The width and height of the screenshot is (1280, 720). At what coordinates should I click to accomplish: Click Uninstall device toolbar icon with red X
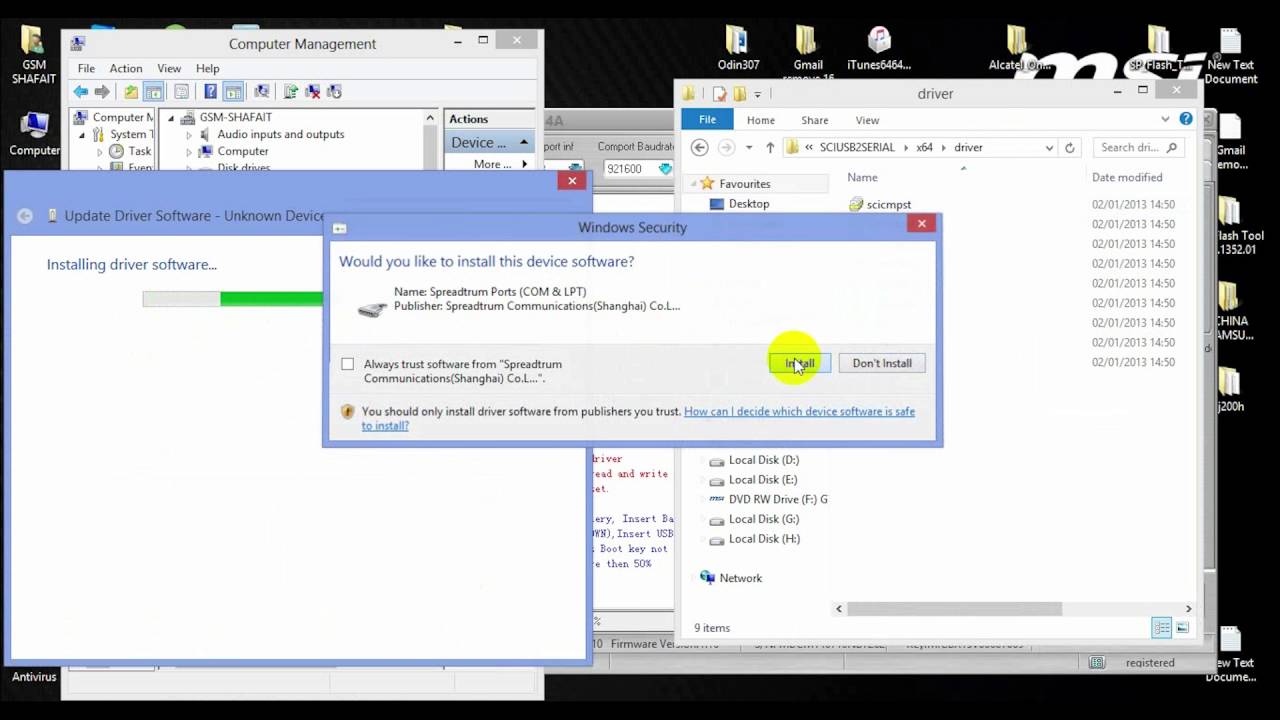(x=313, y=91)
